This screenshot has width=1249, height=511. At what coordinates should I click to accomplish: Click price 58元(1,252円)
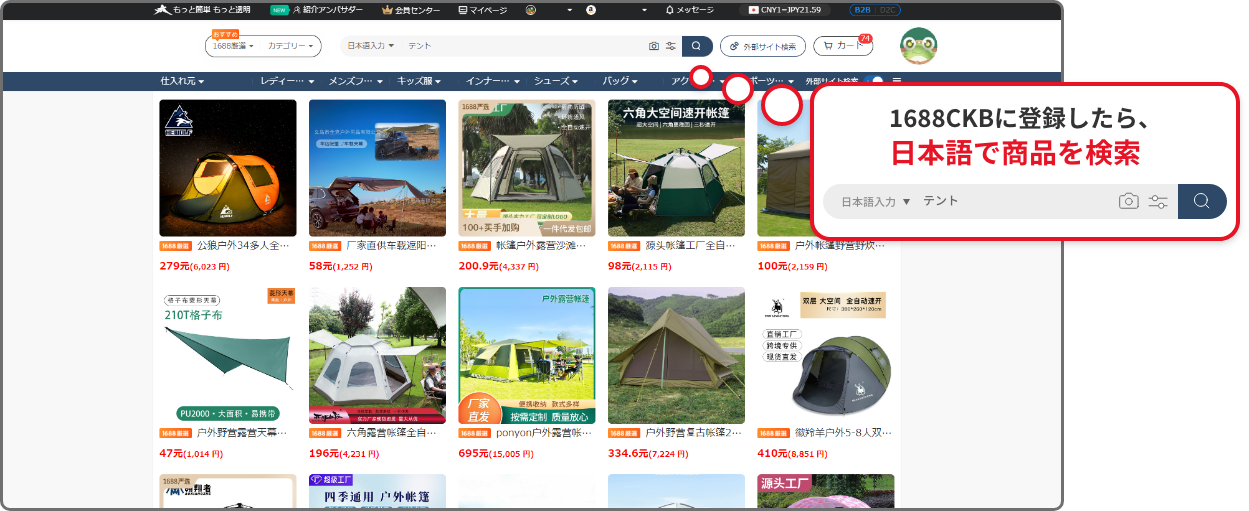click(340, 266)
